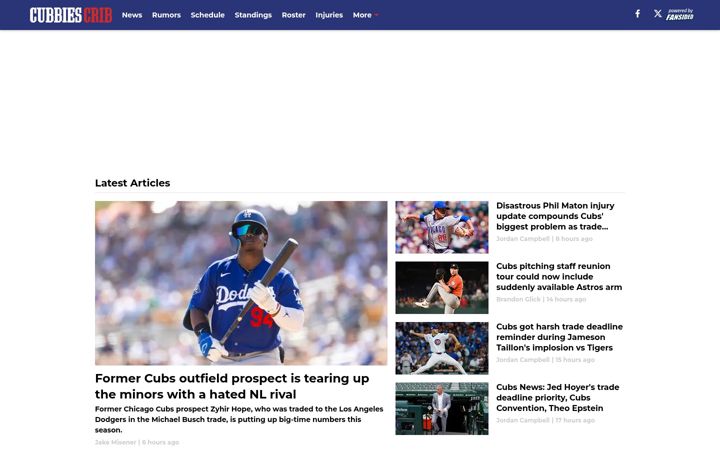Click author name Jake Misener
This screenshot has width=720, height=450.
pos(115,442)
